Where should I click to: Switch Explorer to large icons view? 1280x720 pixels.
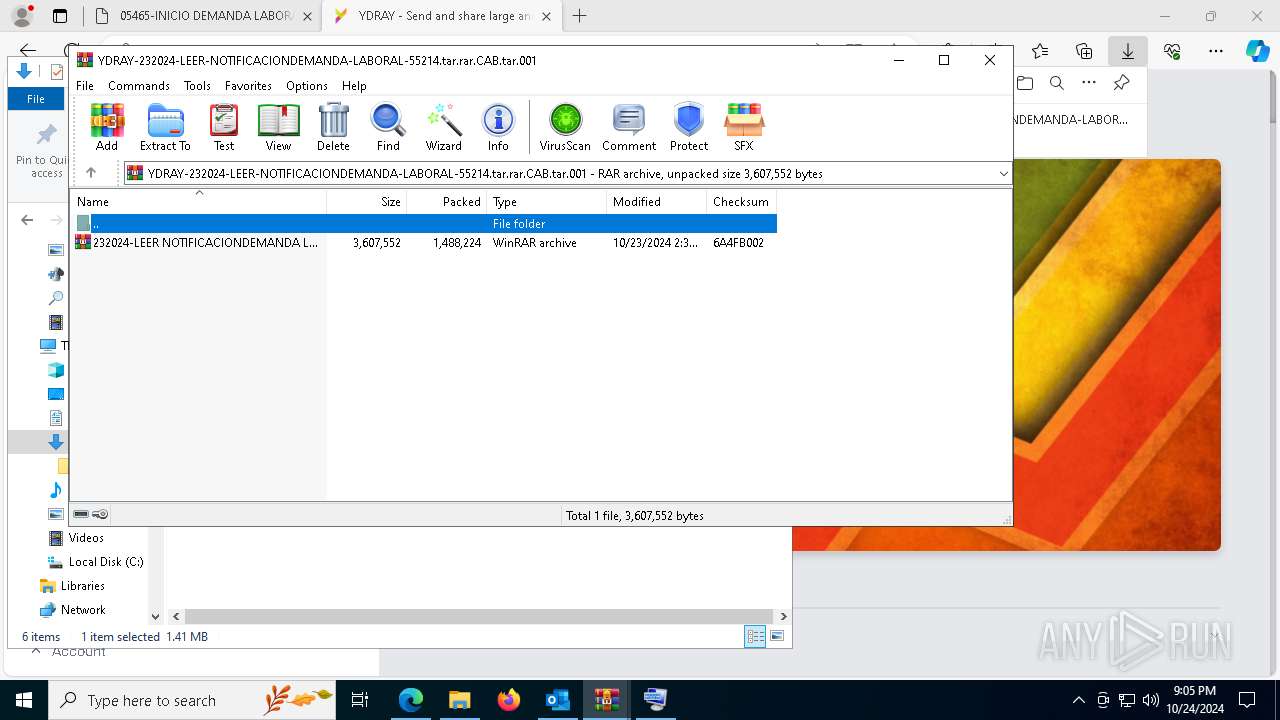click(777, 636)
